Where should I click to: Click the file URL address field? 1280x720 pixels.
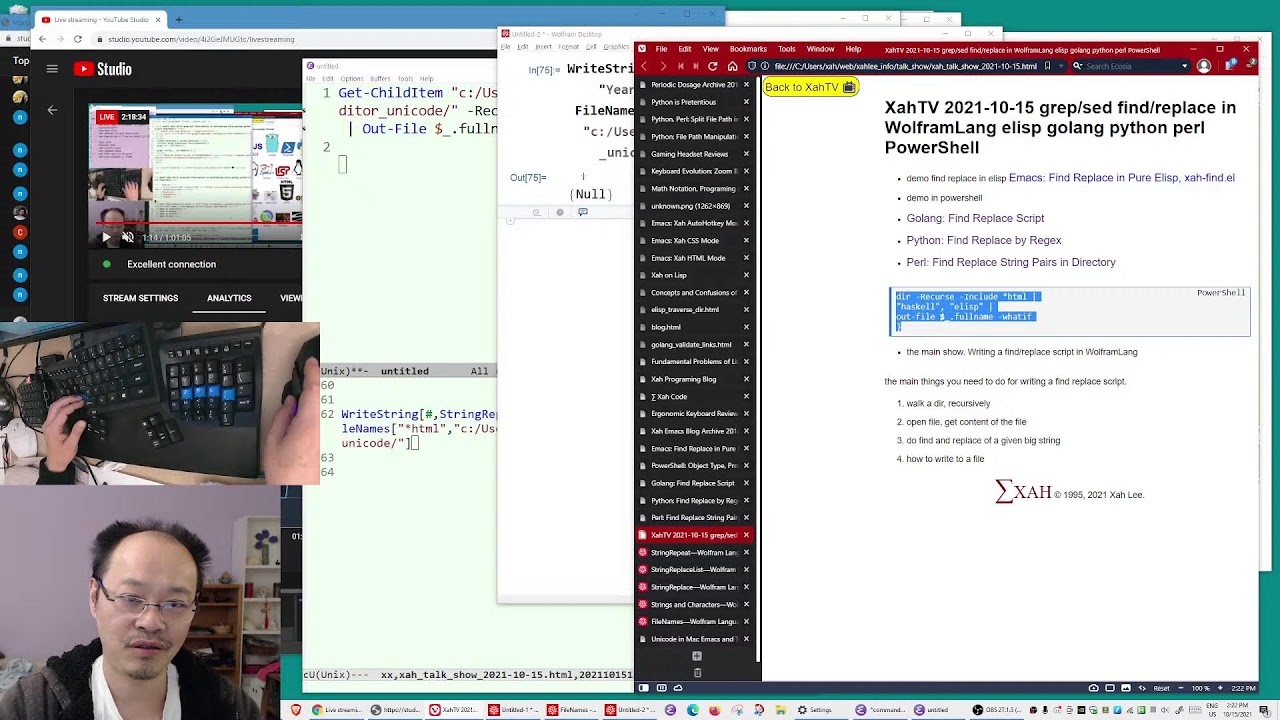point(905,66)
